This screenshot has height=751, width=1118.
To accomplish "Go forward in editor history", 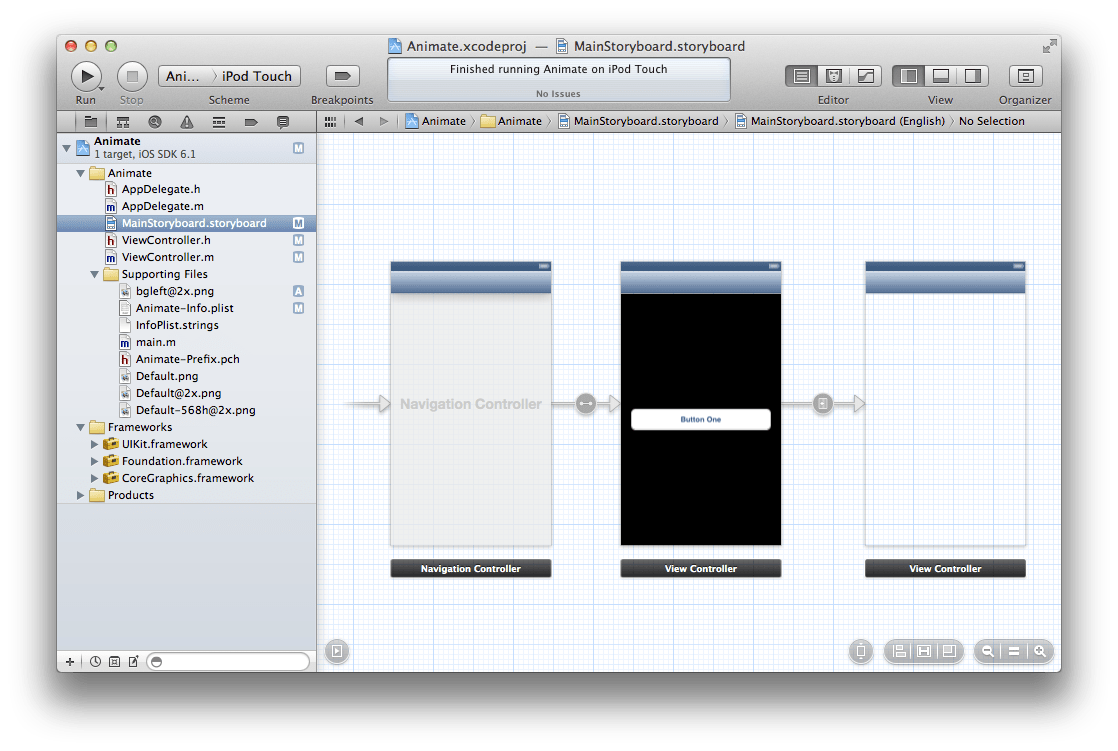I will coord(384,121).
